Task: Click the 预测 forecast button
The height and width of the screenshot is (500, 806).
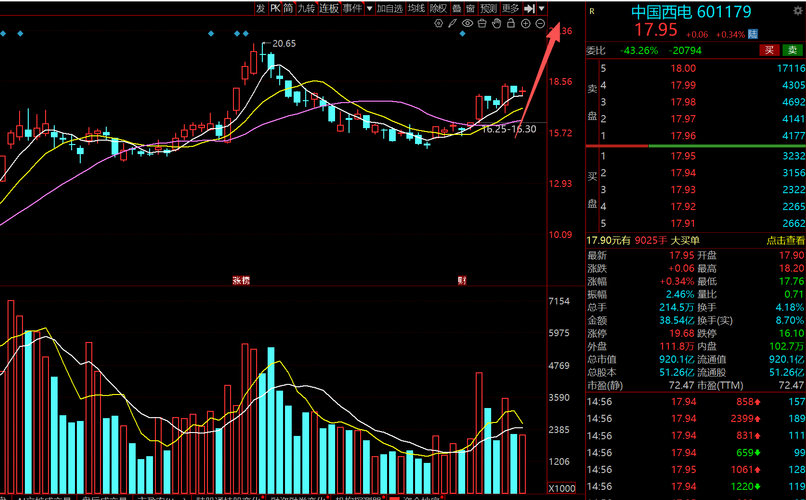Action: 488,8
